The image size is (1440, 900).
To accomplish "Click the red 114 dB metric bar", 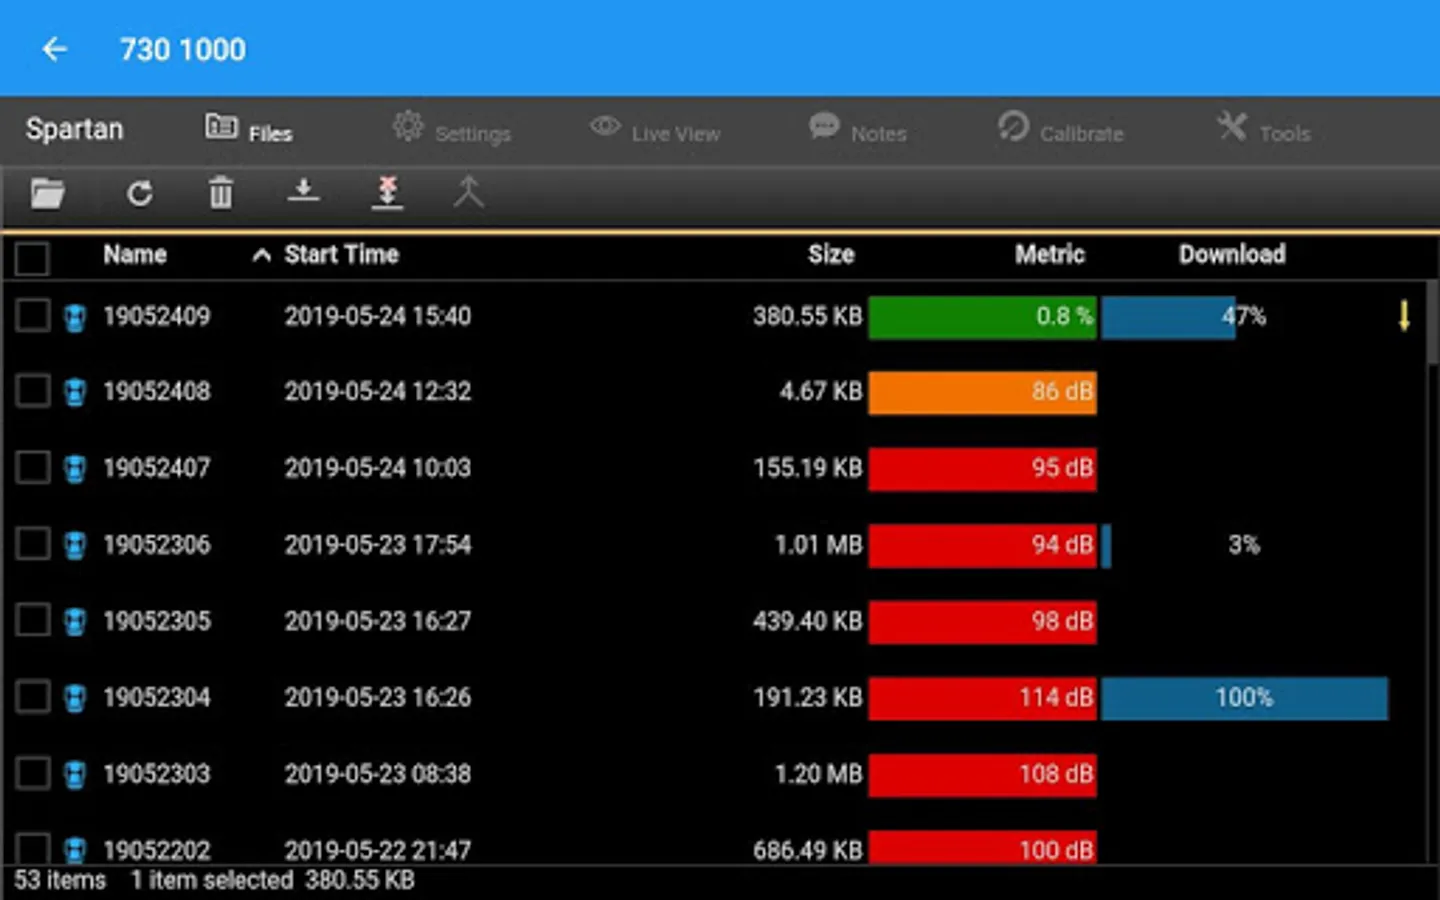I will click(x=982, y=698).
